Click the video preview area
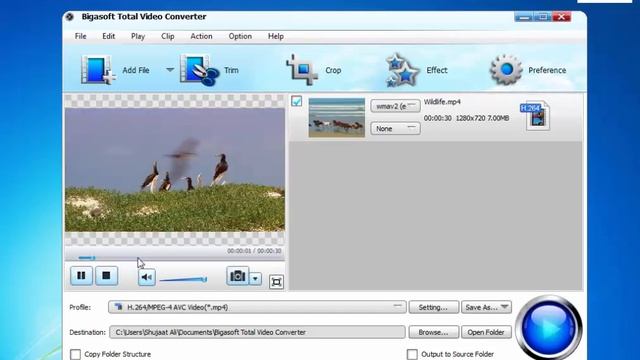Screen dimensions: 640x360 [x=175, y=169]
